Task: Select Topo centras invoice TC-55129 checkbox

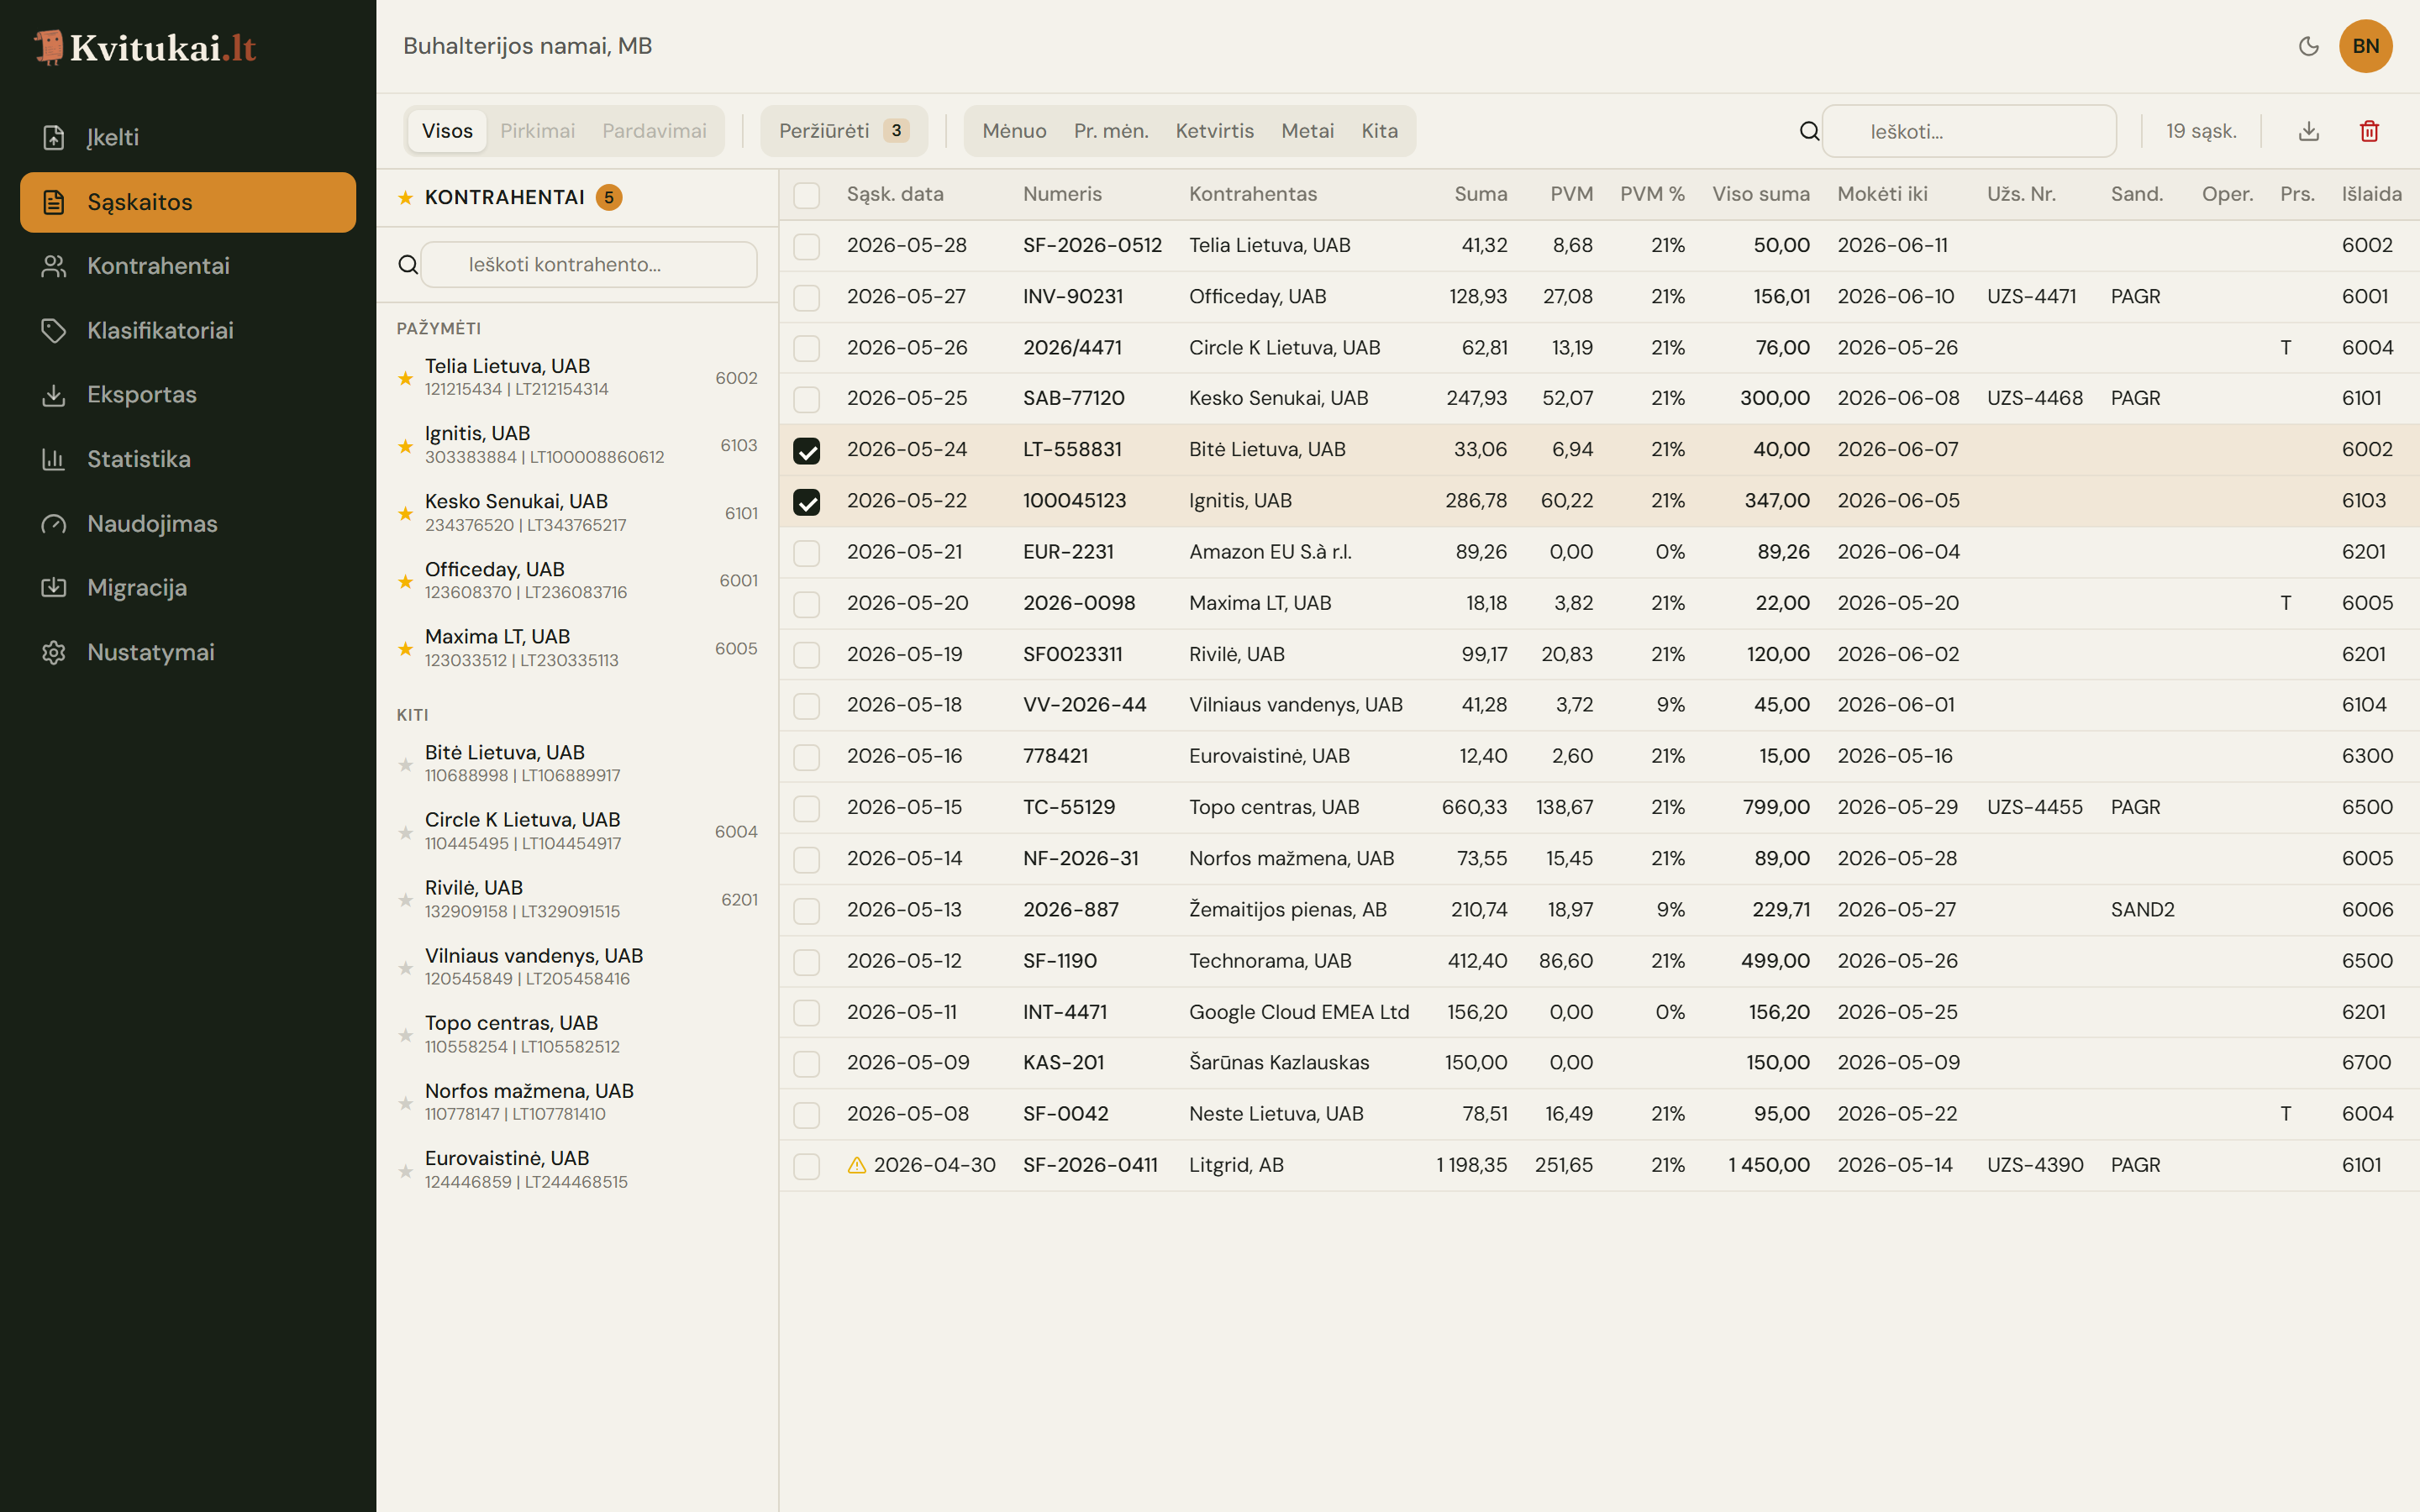Action: pos(806,808)
